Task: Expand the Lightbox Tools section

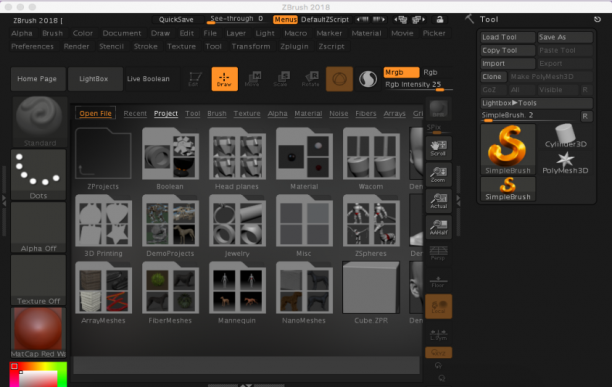Action: tap(536, 103)
